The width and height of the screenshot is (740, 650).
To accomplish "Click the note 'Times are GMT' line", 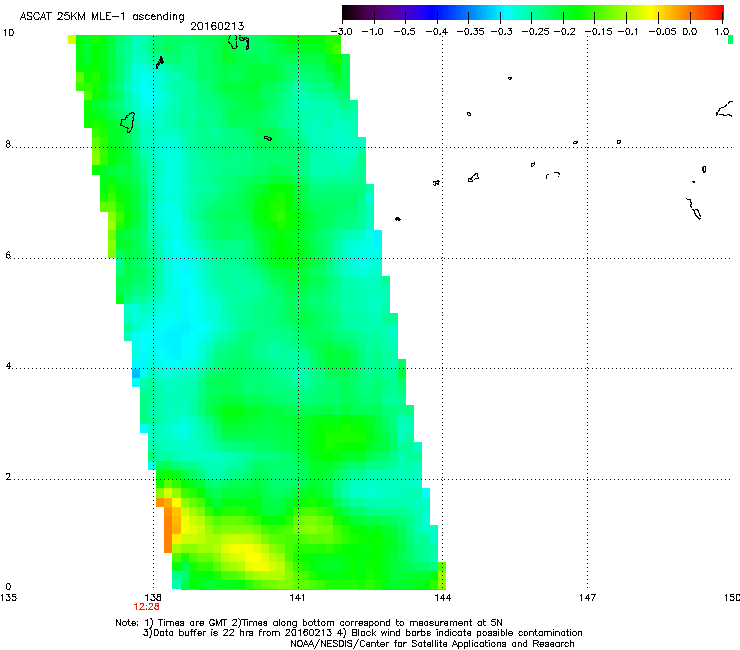I will click(309, 623).
